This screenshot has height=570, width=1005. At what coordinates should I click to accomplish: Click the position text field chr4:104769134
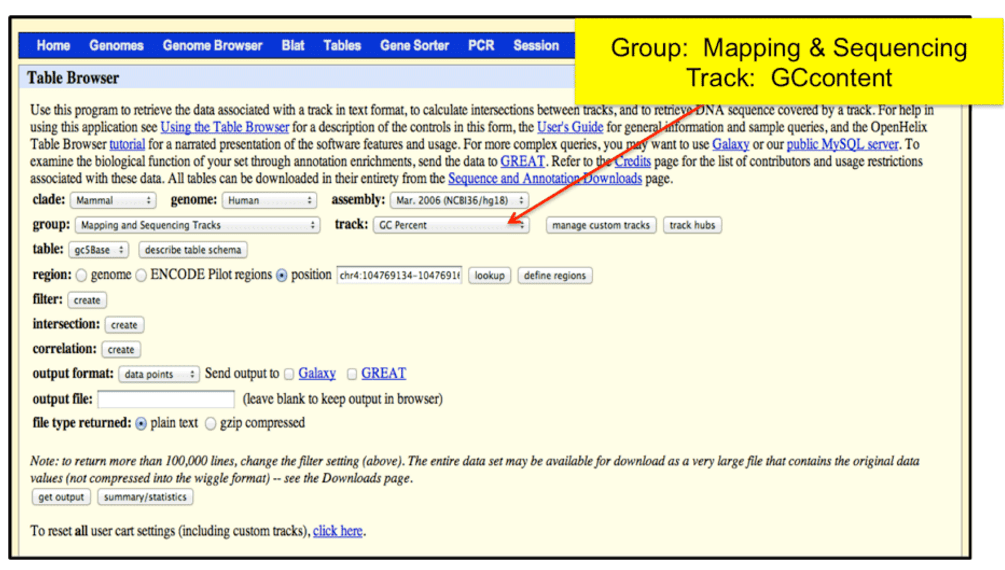pyautogui.click(x=399, y=275)
